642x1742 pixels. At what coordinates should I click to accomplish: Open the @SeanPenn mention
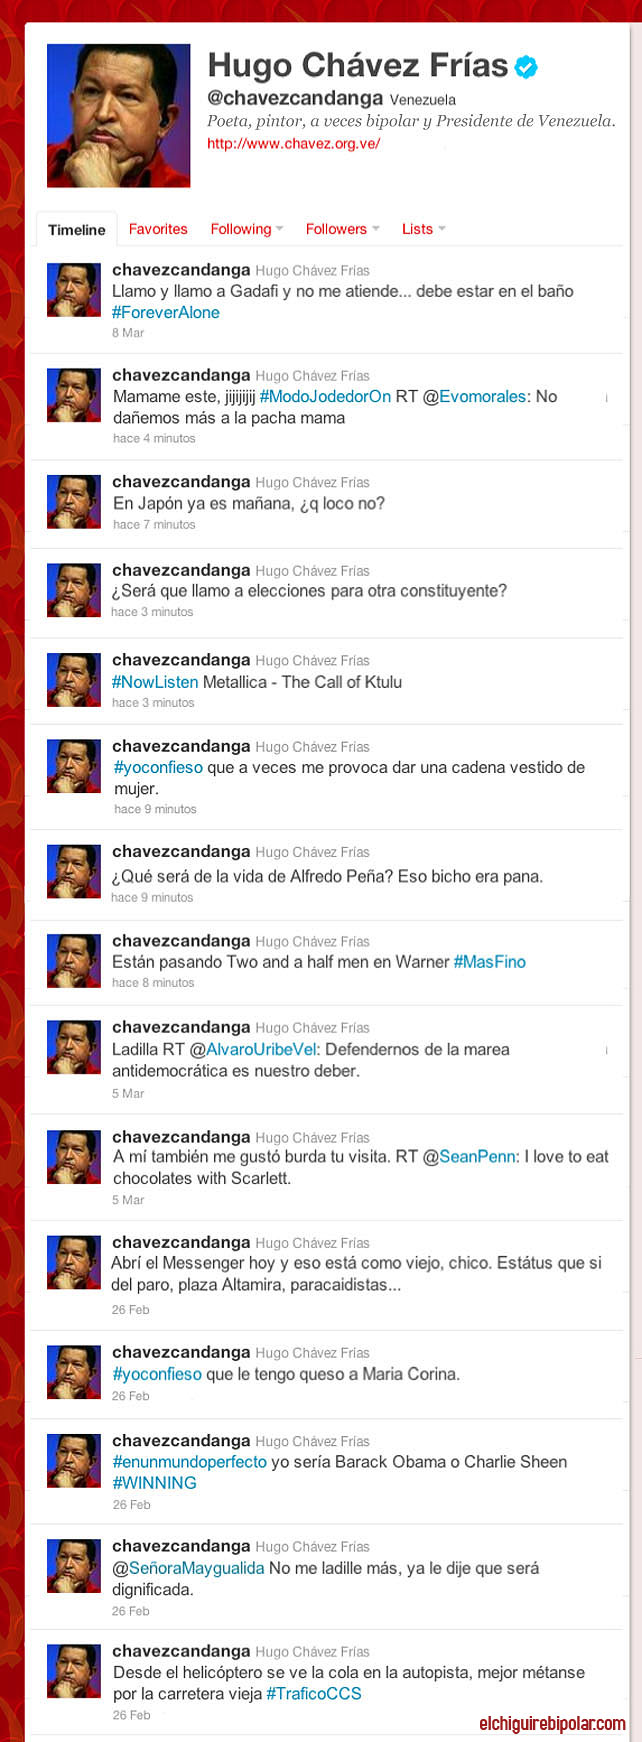coord(470,1156)
